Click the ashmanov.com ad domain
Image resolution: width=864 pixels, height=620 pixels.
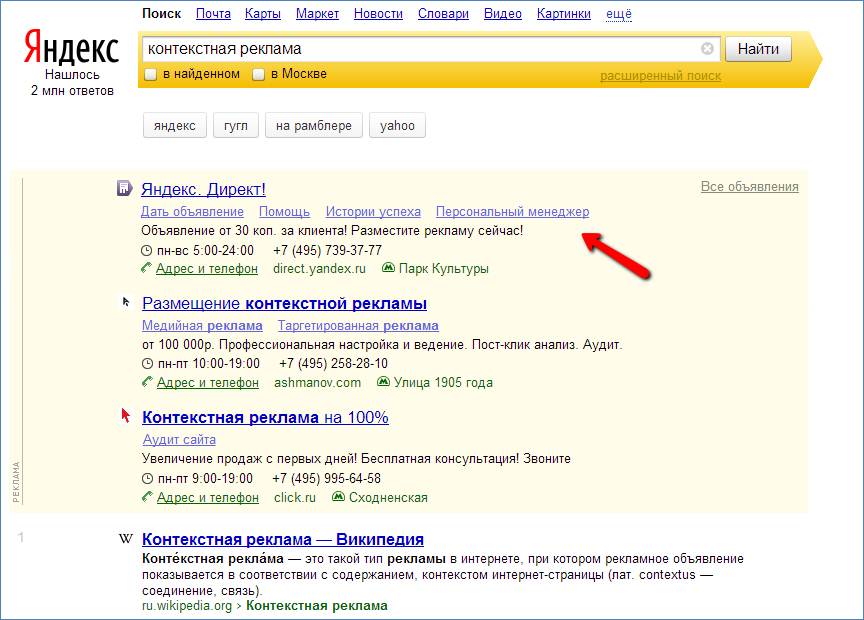click(317, 382)
